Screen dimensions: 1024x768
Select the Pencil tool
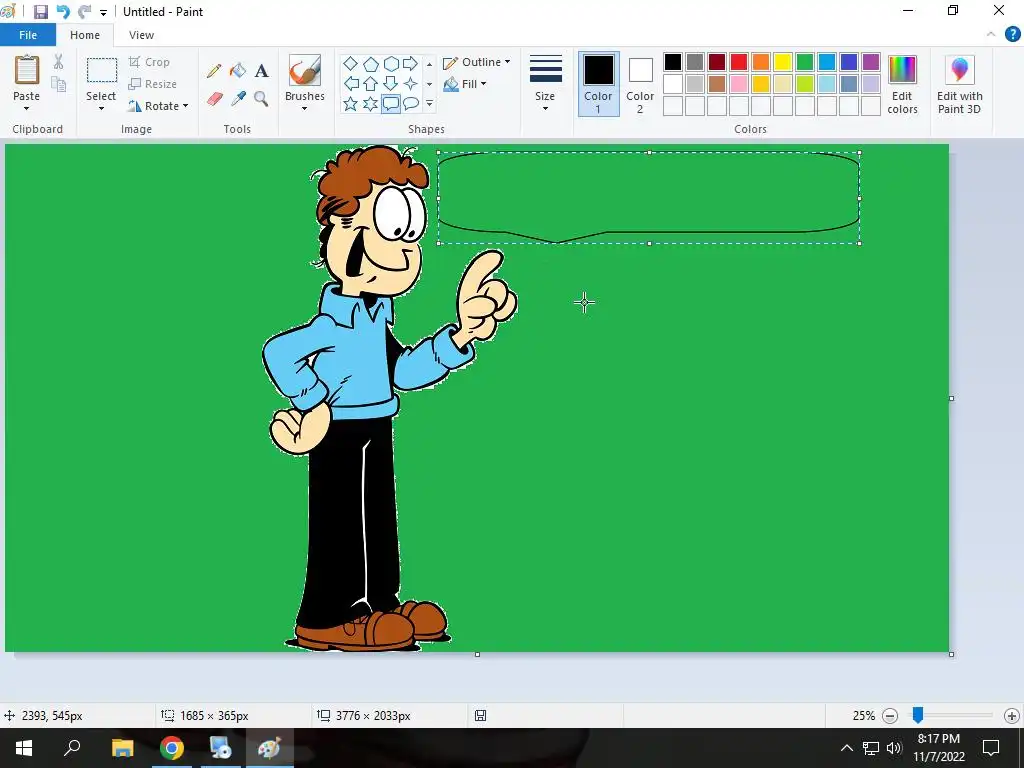214,71
